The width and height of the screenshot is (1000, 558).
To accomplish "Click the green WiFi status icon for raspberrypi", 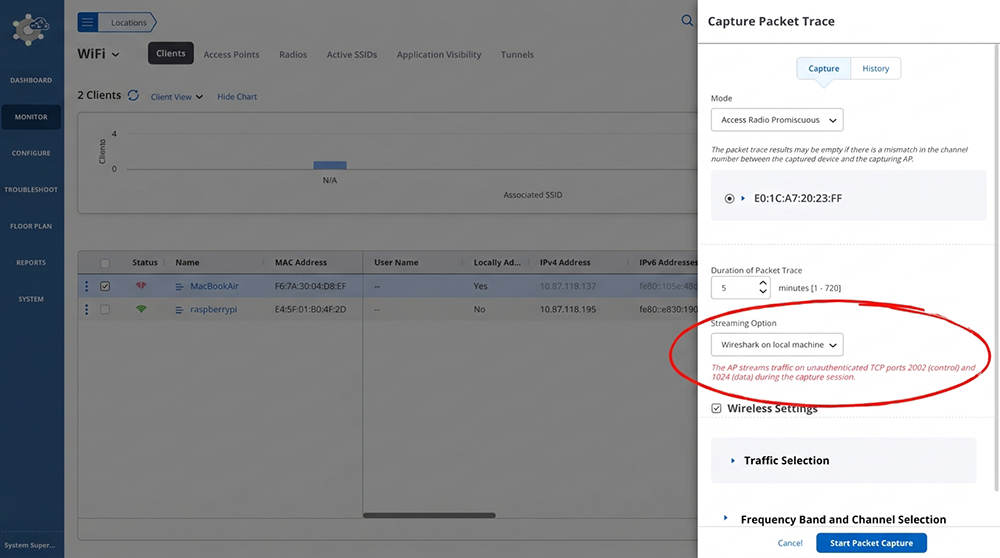I will click(x=141, y=309).
